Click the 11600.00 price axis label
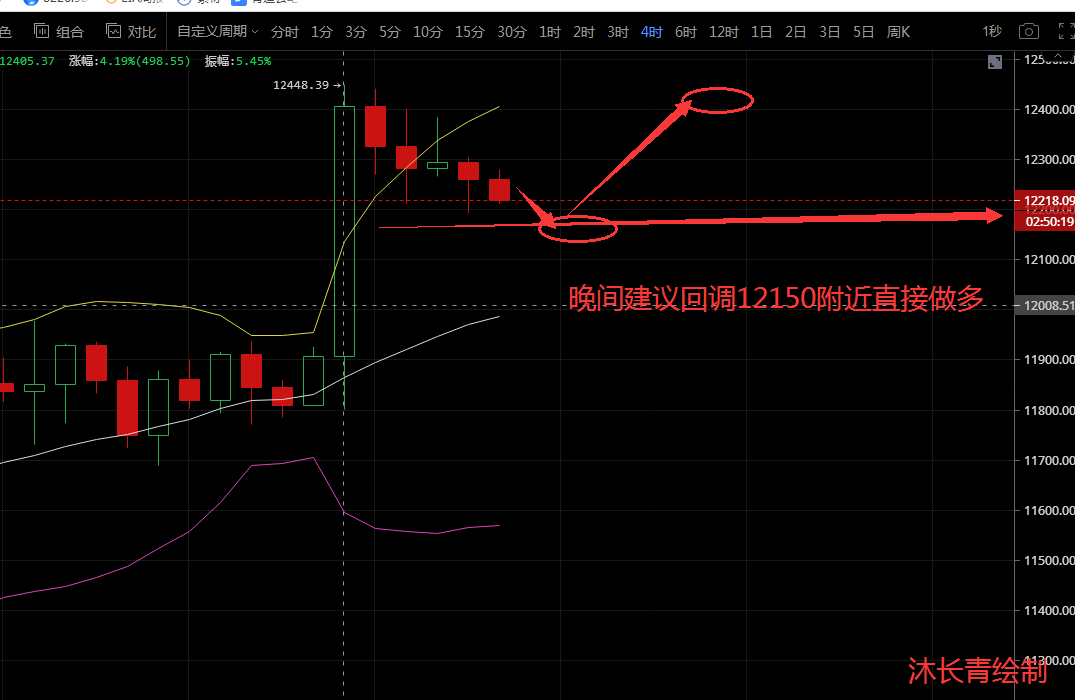 click(1049, 510)
